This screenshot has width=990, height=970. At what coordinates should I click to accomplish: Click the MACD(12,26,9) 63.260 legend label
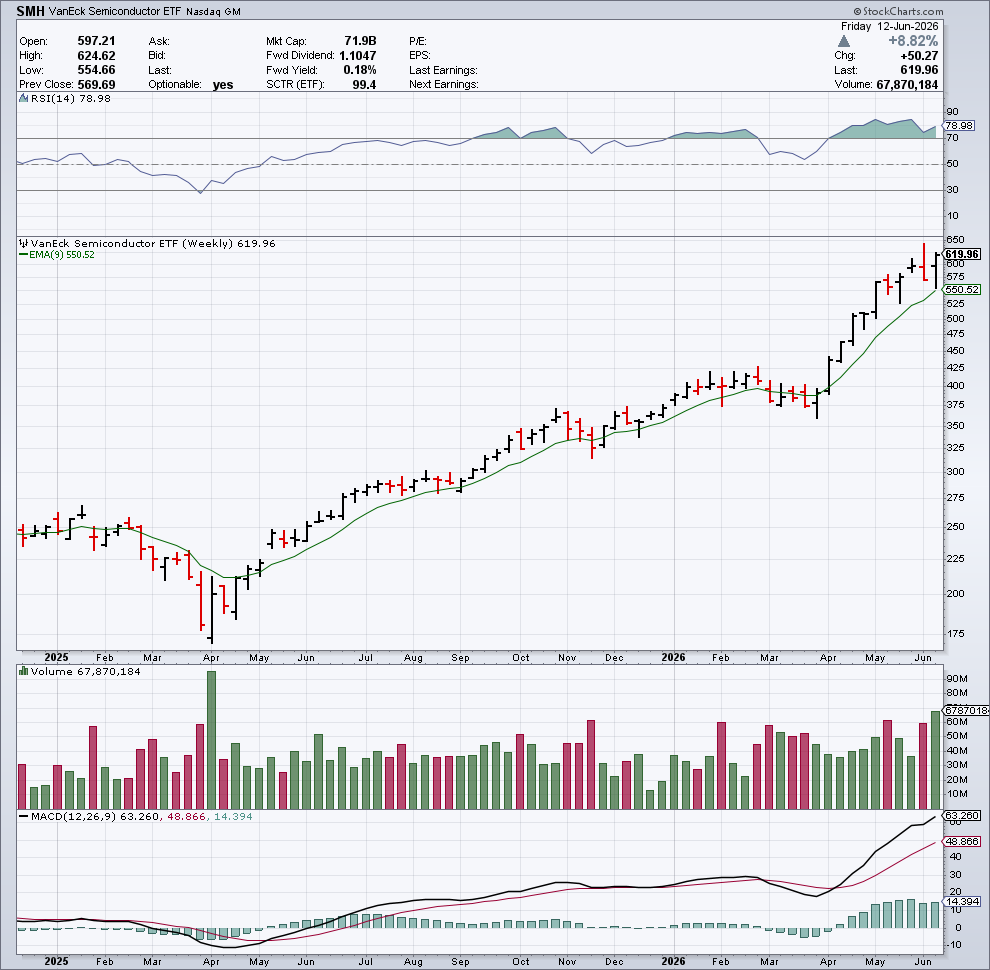point(95,817)
